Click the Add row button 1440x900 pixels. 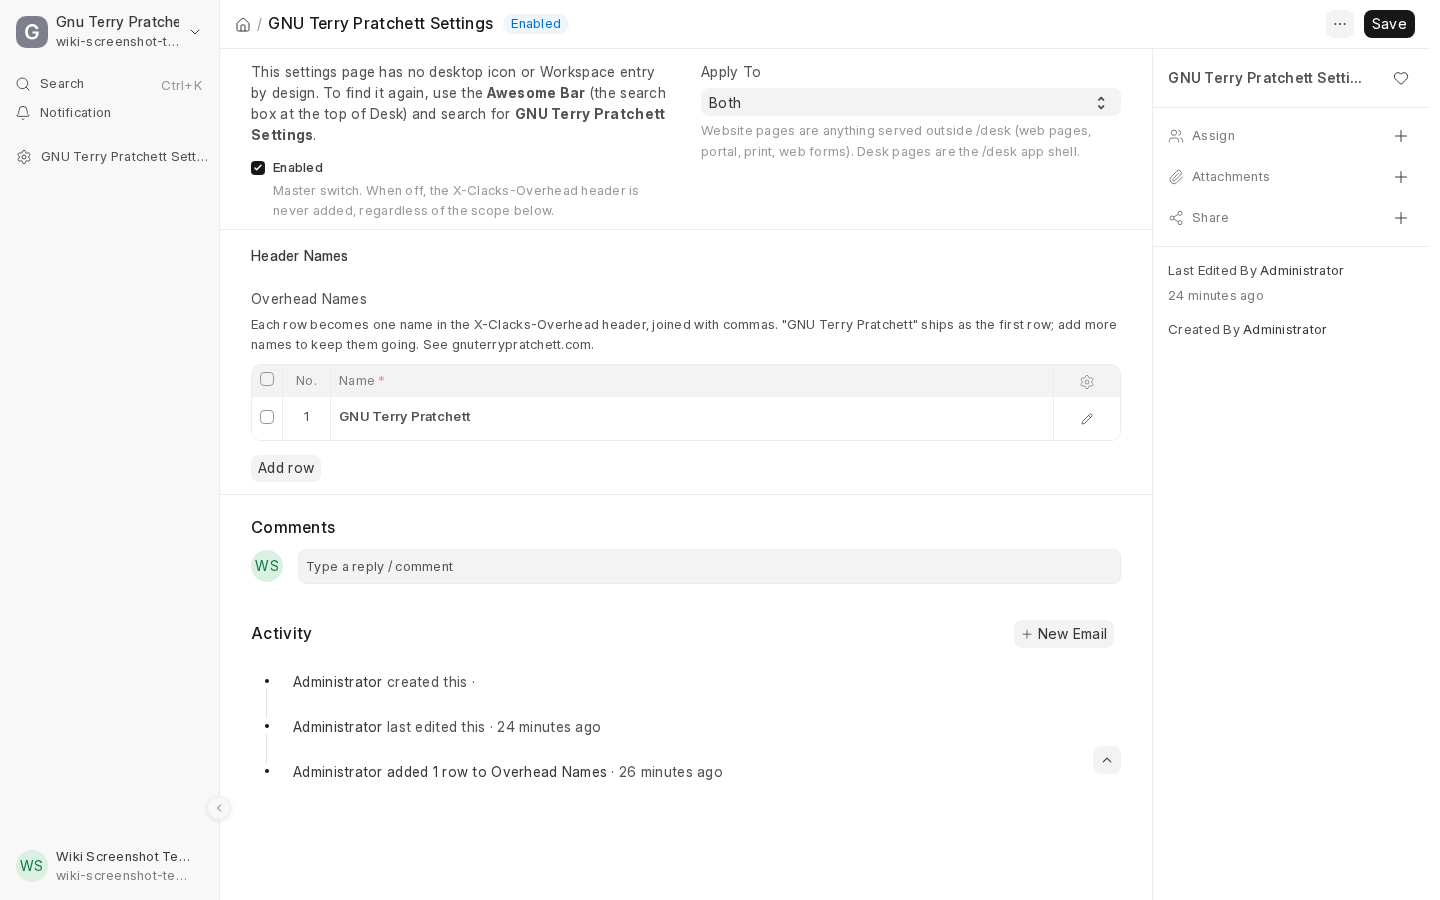click(x=286, y=468)
